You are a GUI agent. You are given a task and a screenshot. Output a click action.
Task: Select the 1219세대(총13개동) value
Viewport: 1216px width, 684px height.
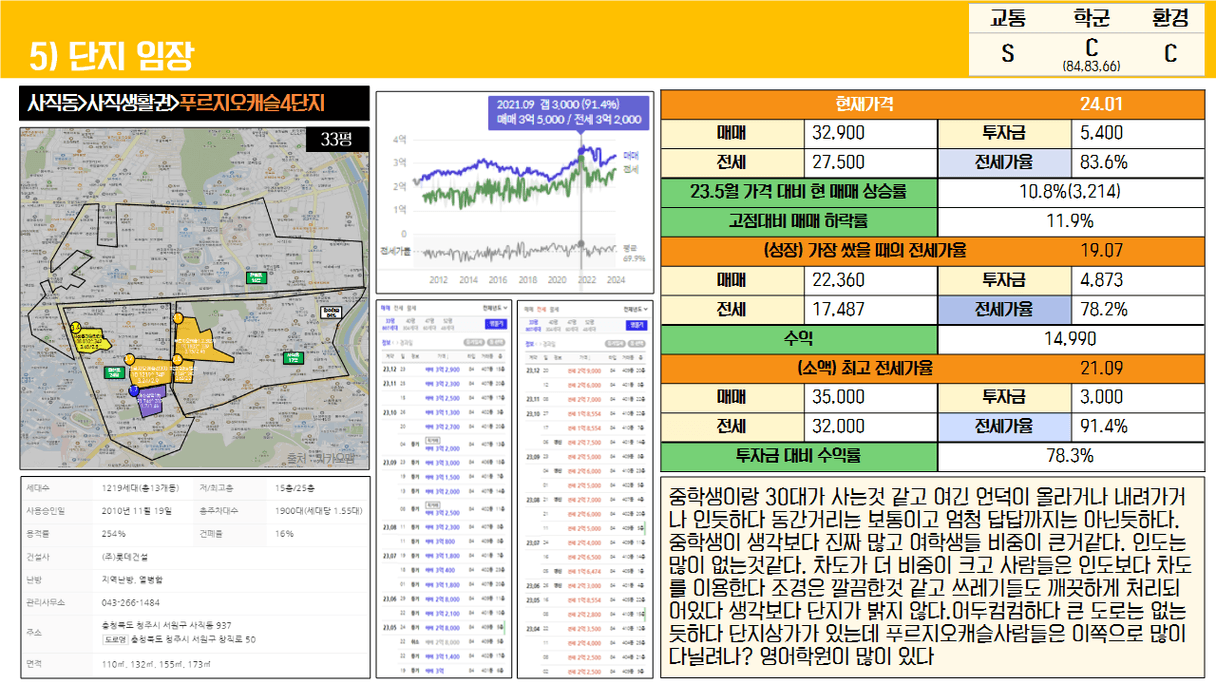click(x=142, y=487)
